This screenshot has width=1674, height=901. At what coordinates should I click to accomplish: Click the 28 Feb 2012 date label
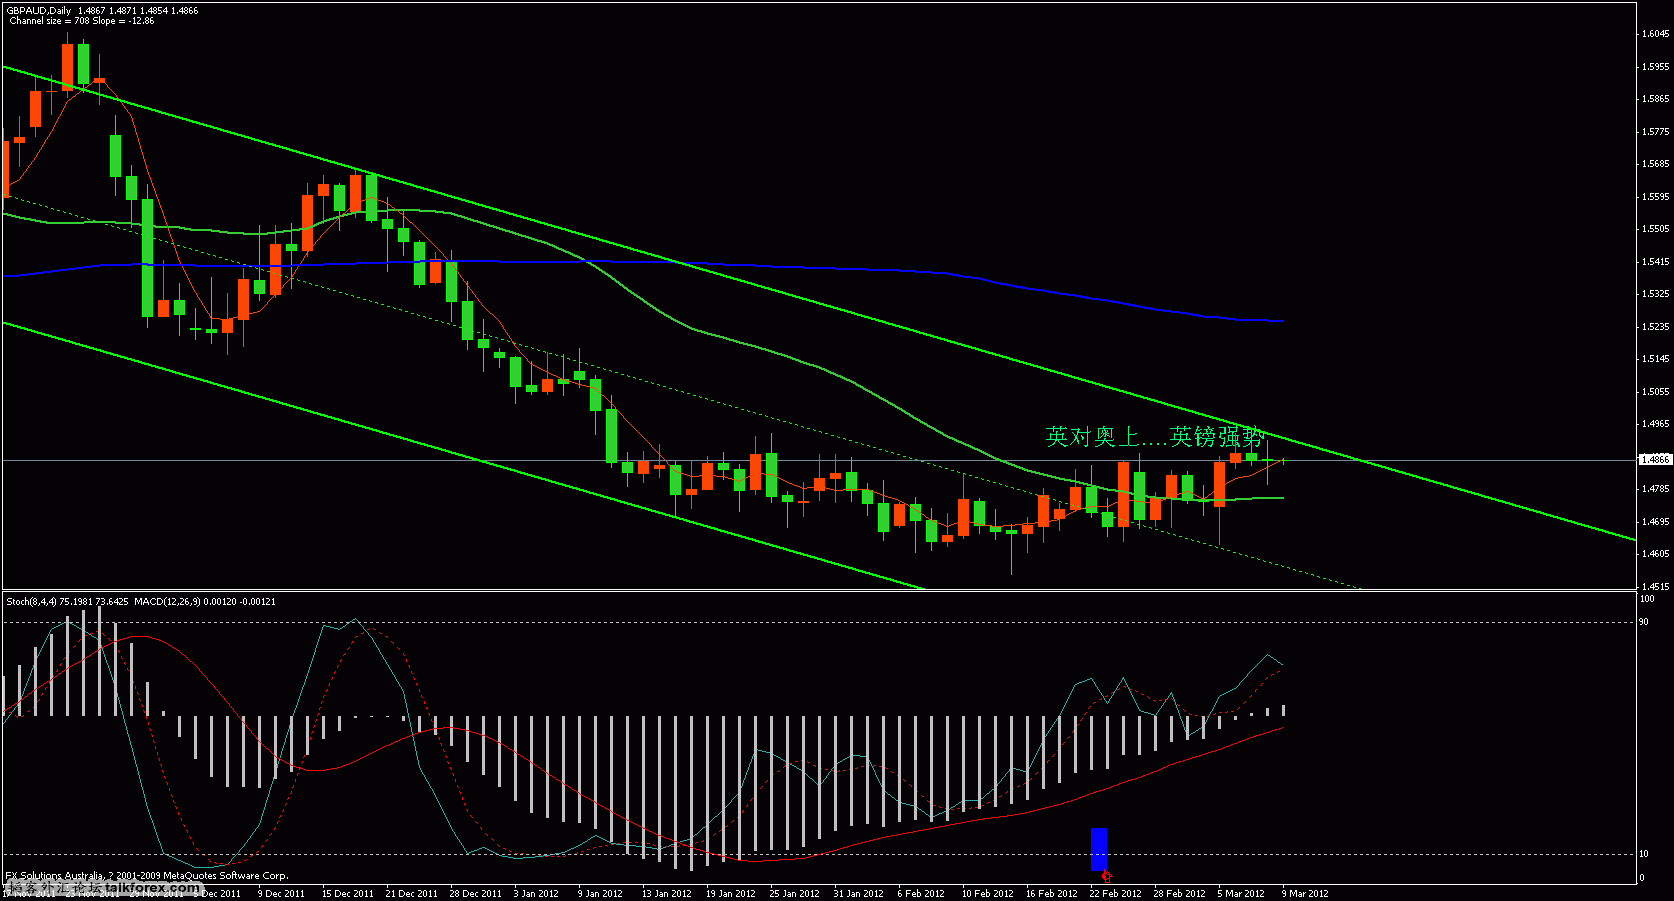point(1179,894)
